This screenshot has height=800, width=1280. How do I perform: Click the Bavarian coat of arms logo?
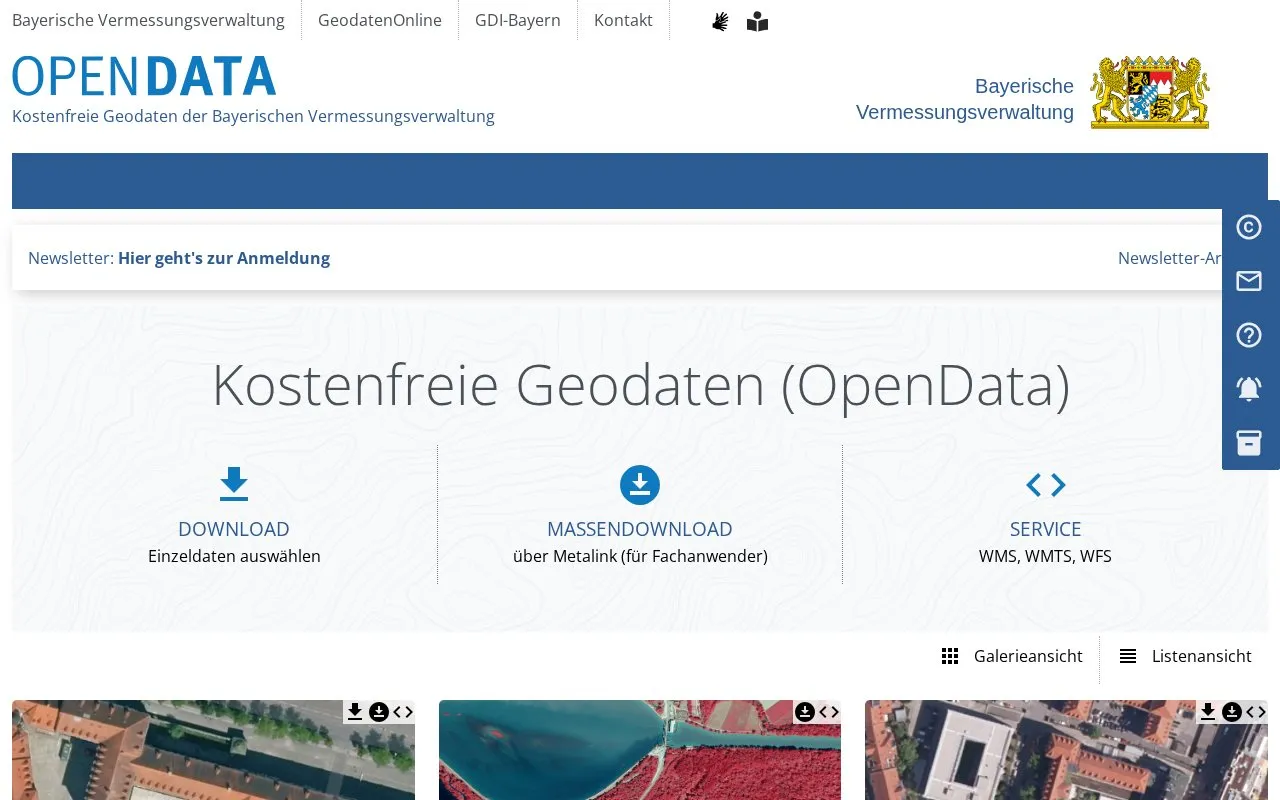pos(1150,92)
